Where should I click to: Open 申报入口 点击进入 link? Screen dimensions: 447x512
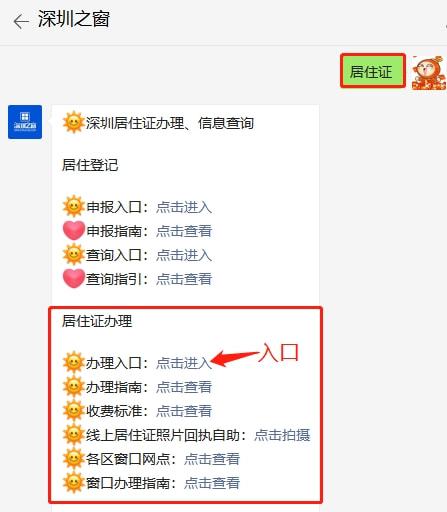pos(184,207)
